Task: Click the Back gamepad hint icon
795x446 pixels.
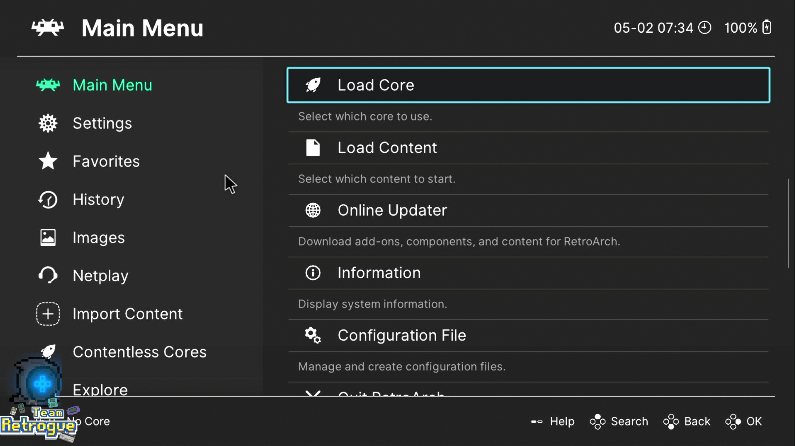Action: [671, 421]
